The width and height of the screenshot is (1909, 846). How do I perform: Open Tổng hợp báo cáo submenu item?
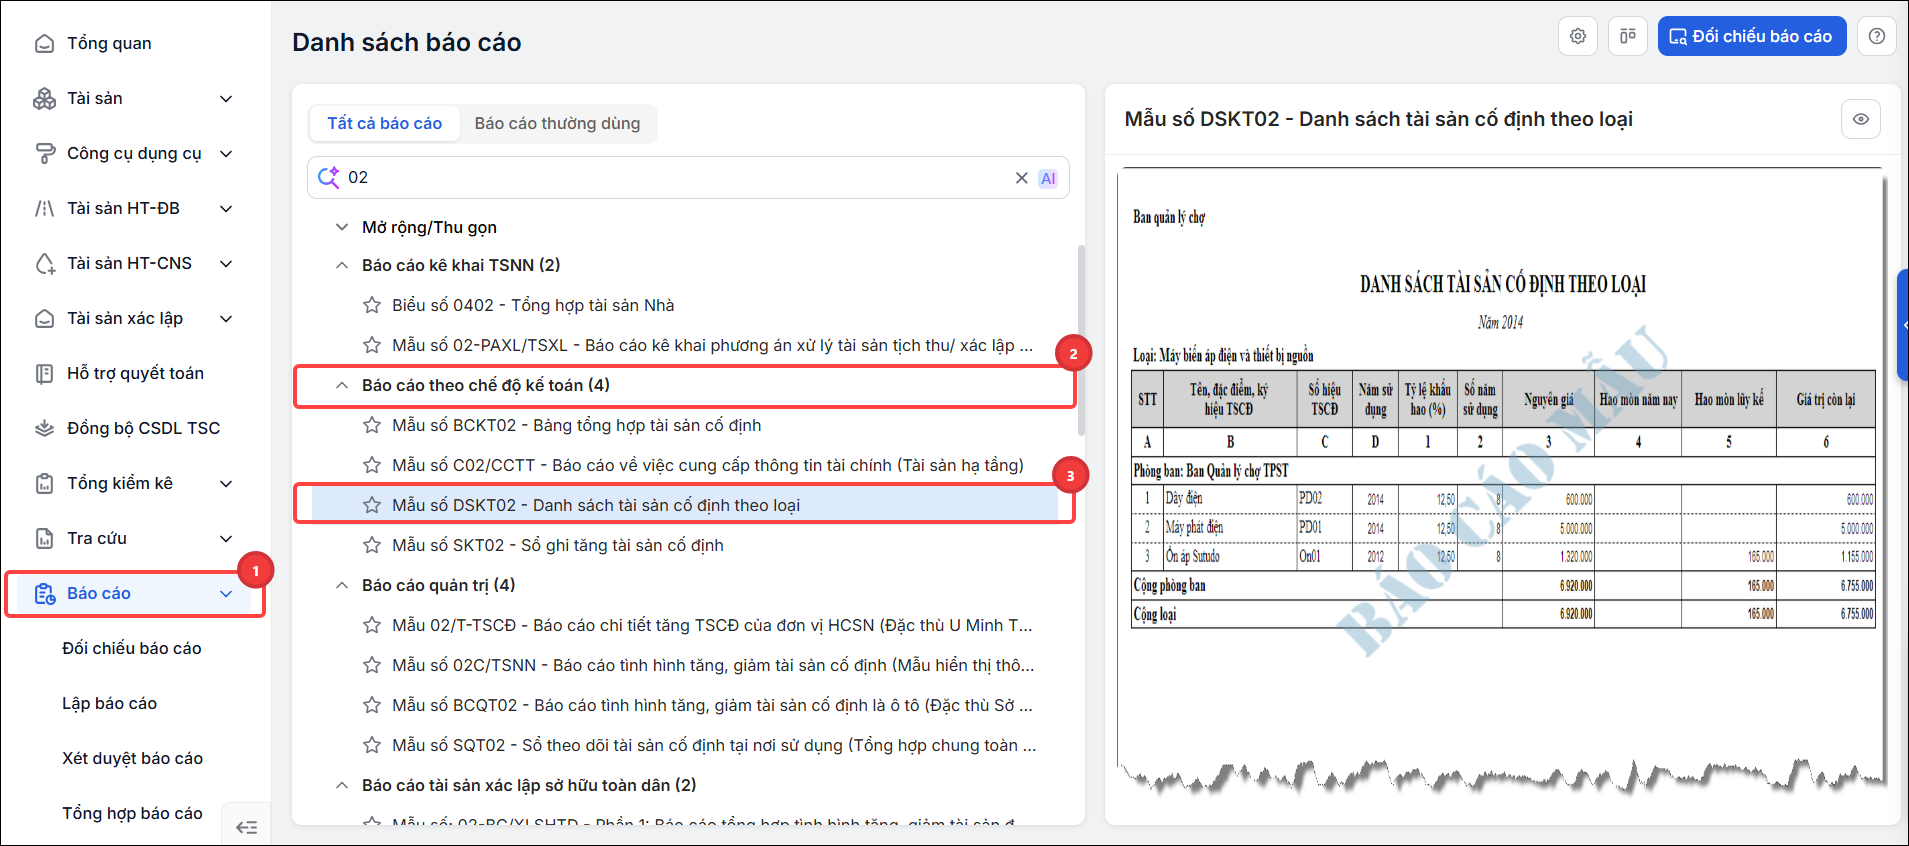(132, 813)
